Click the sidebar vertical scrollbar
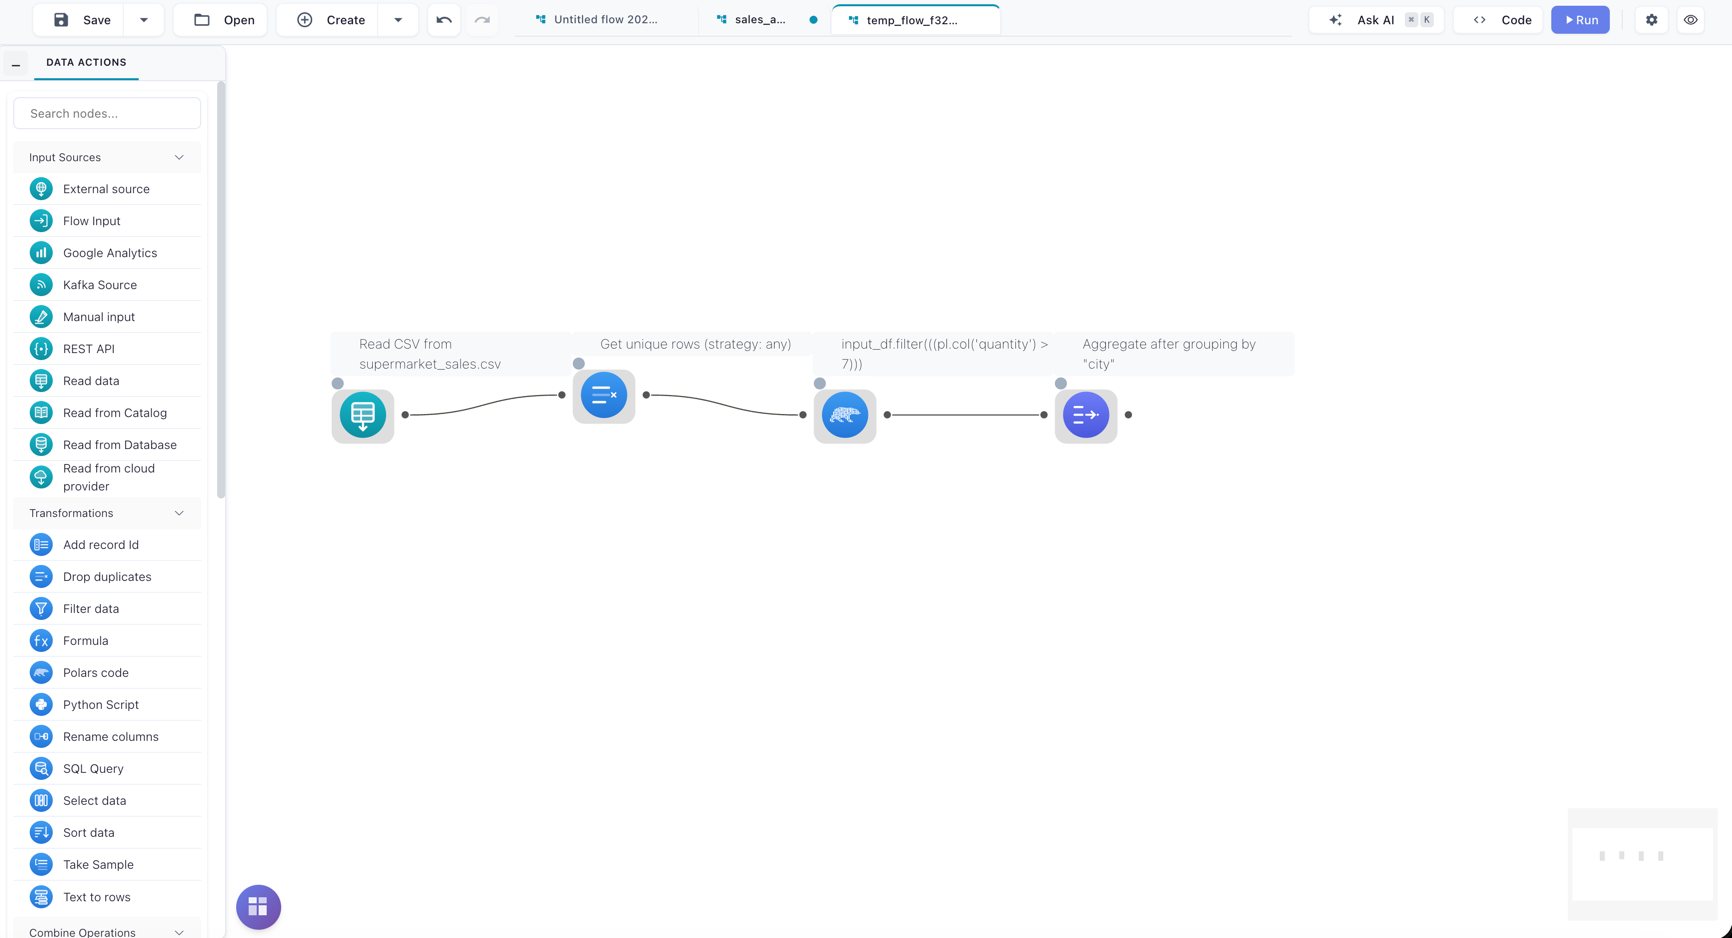 [x=221, y=290]
